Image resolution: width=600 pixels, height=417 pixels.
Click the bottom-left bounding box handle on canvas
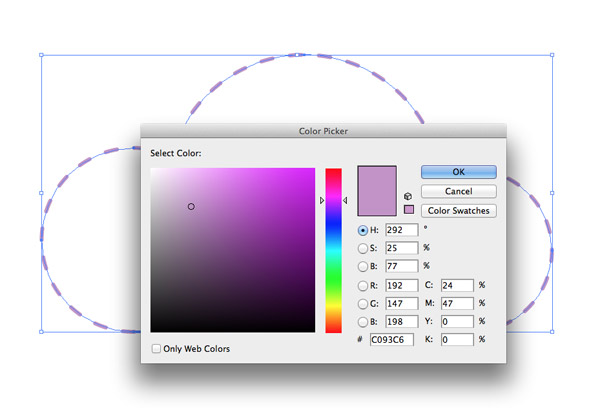point(41,332)
